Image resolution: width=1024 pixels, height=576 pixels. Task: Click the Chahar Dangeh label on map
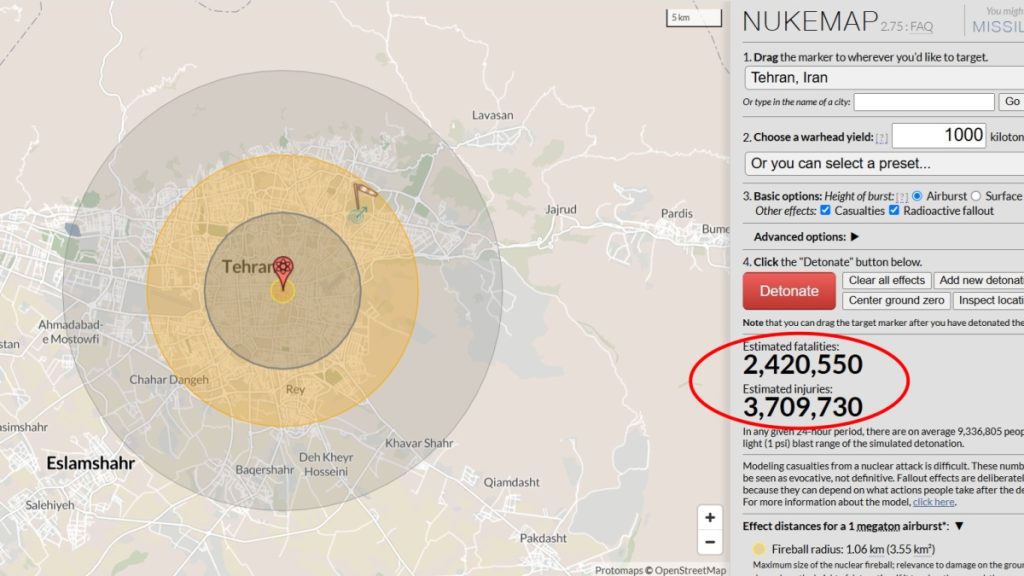pyautogui.click(x=169, y=379)
